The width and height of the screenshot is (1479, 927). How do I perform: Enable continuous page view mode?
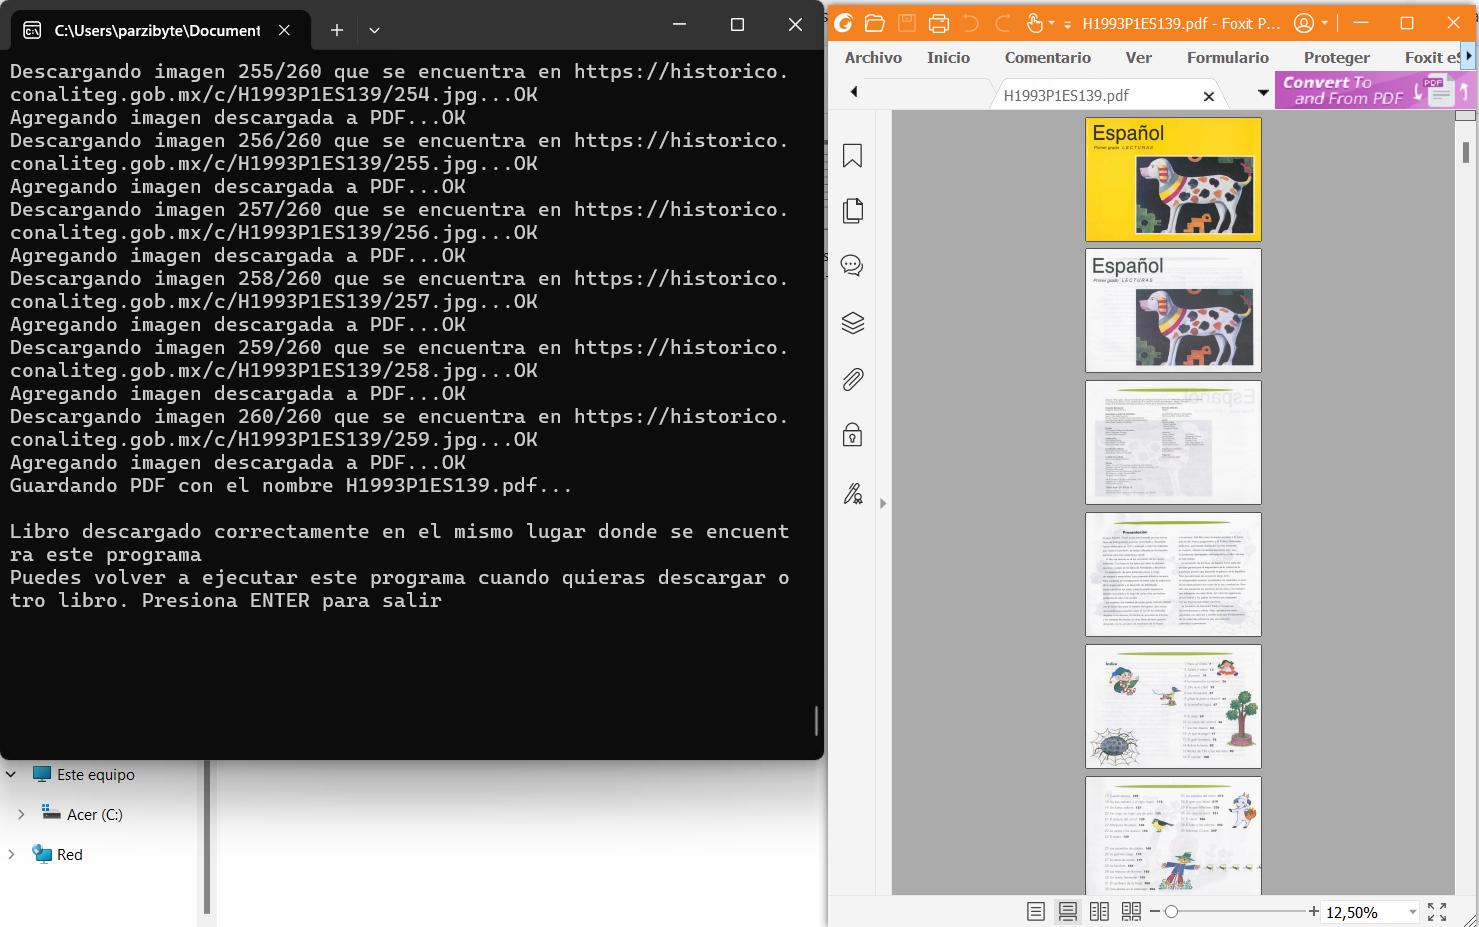(1067, 911)
